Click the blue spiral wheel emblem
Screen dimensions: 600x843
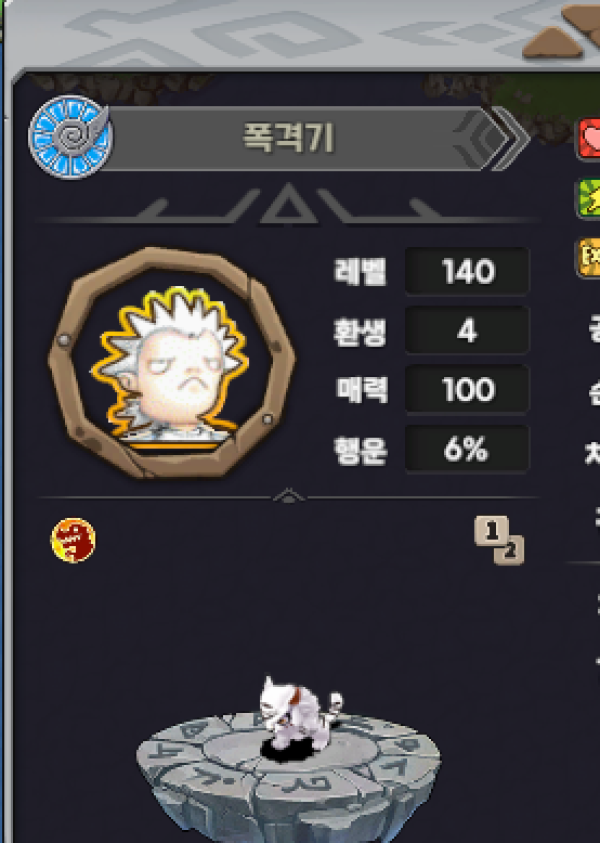coord(70,137)
